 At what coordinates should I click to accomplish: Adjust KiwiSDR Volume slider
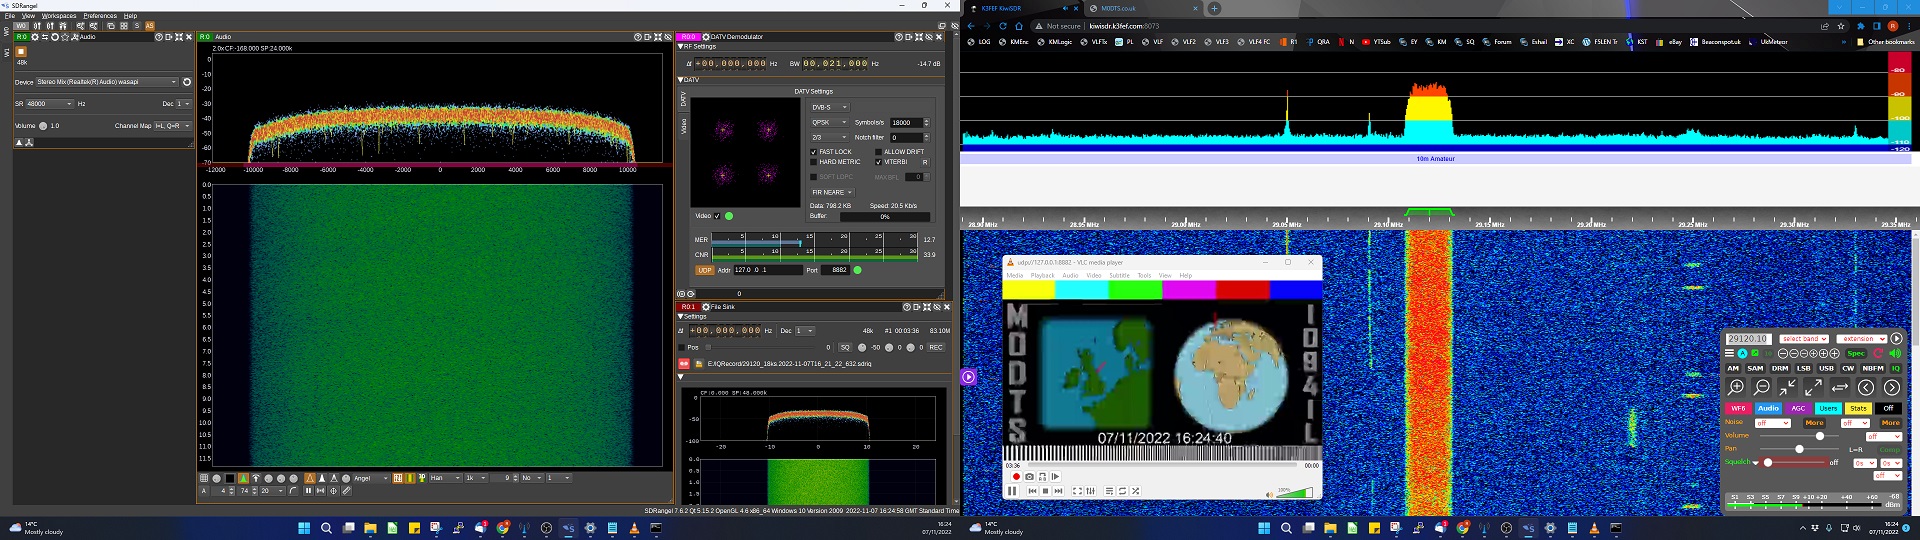coord(1799,436)
